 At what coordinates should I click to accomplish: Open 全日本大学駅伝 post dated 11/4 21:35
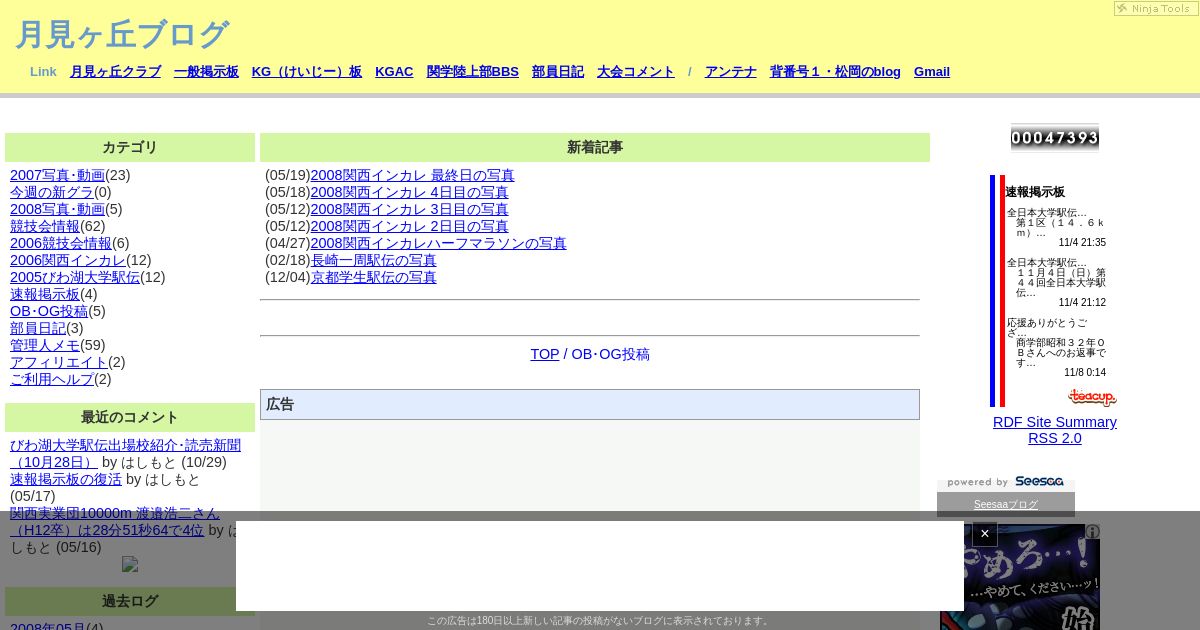pos(1056,227)
